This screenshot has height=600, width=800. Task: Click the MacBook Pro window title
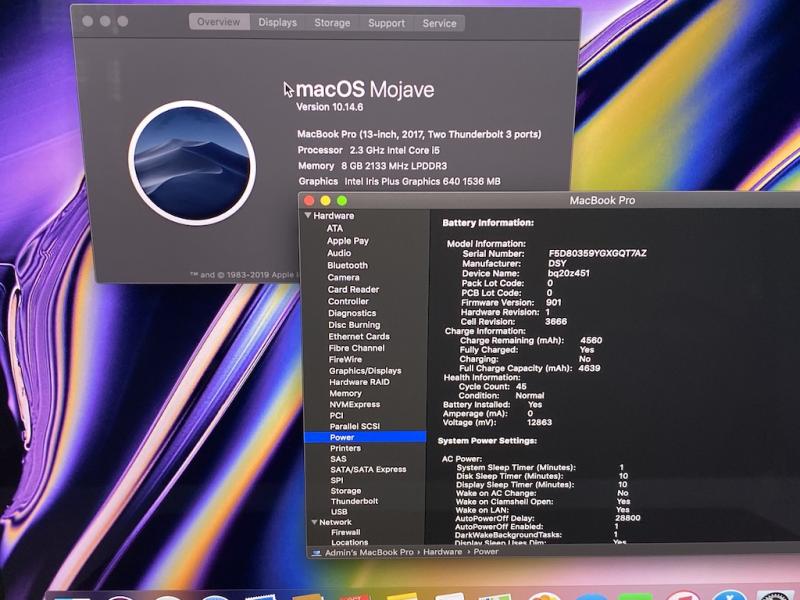point(603,201)
